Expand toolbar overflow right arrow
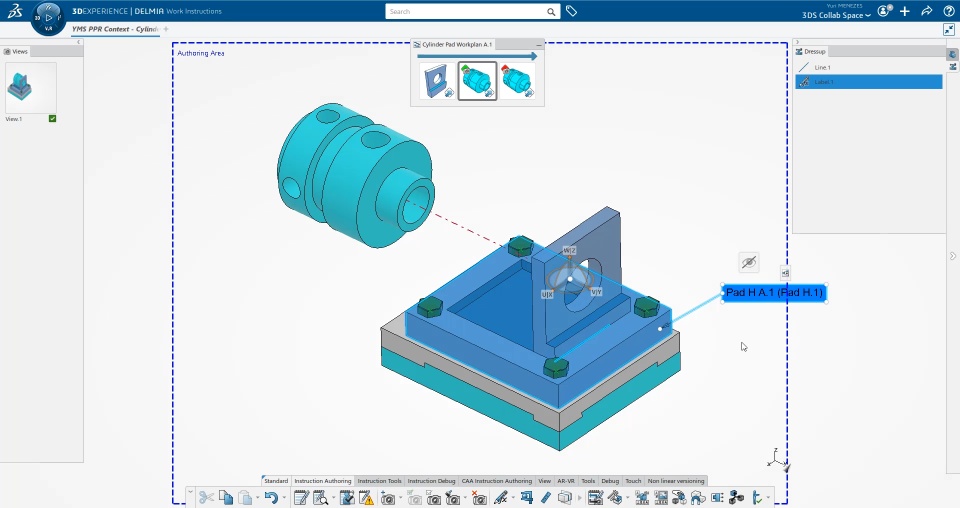This screenshot has width=960, height=508. [579, 498]
